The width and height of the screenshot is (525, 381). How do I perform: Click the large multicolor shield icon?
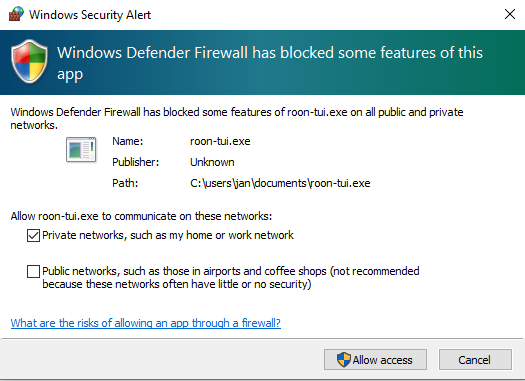click(29, 61)
